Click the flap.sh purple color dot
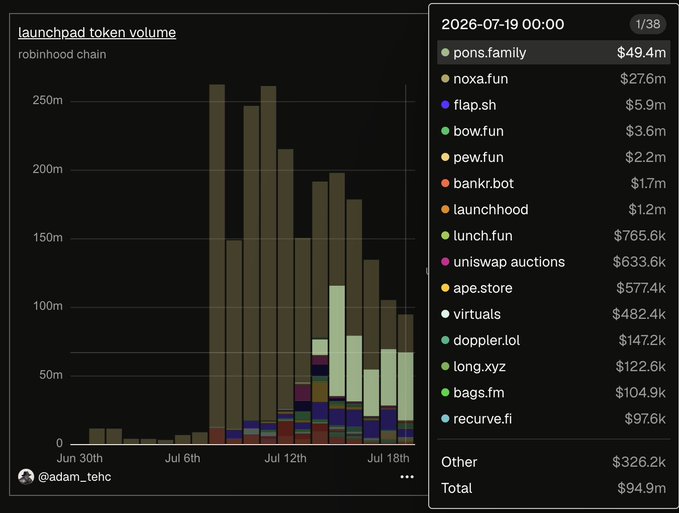 coord(445,105)
